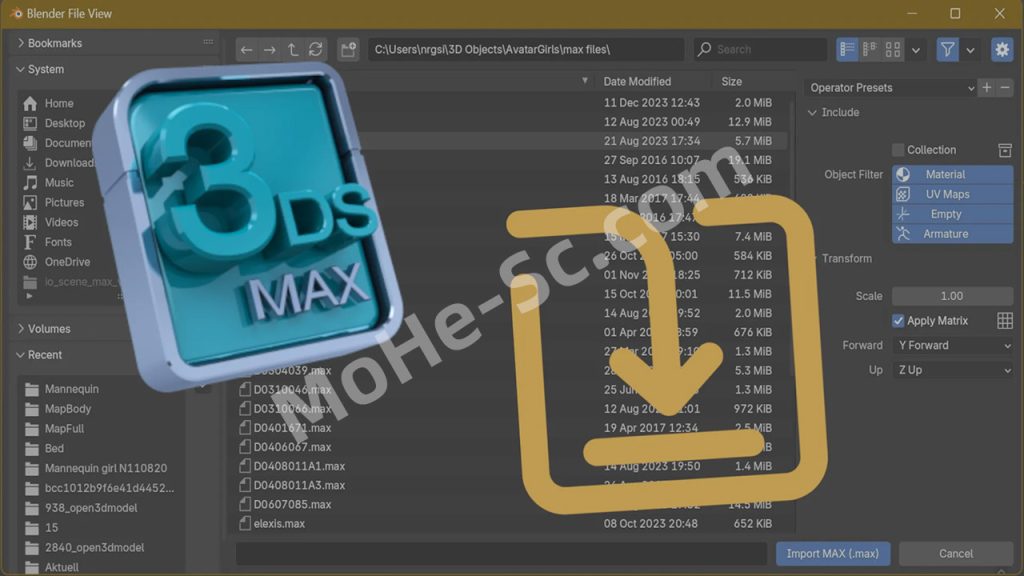Toggle the Armature object filter
Viewport: 1024px width, 576px height.
pyautogui.click(x=952, y=234)
